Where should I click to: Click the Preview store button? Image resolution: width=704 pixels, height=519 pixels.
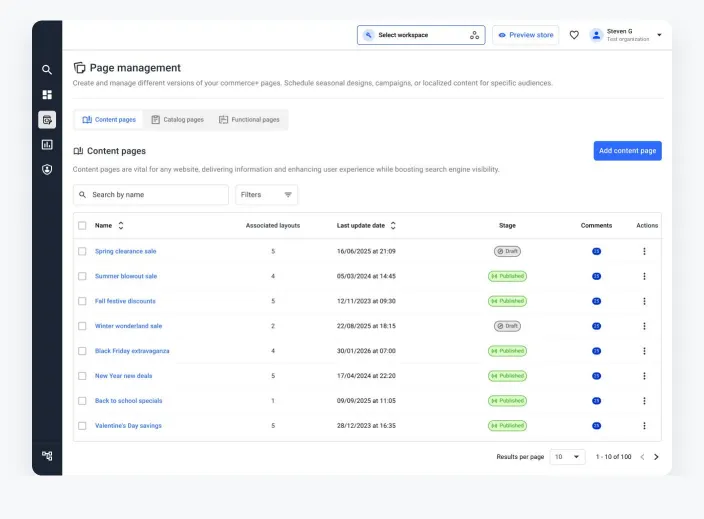point(525,35)
